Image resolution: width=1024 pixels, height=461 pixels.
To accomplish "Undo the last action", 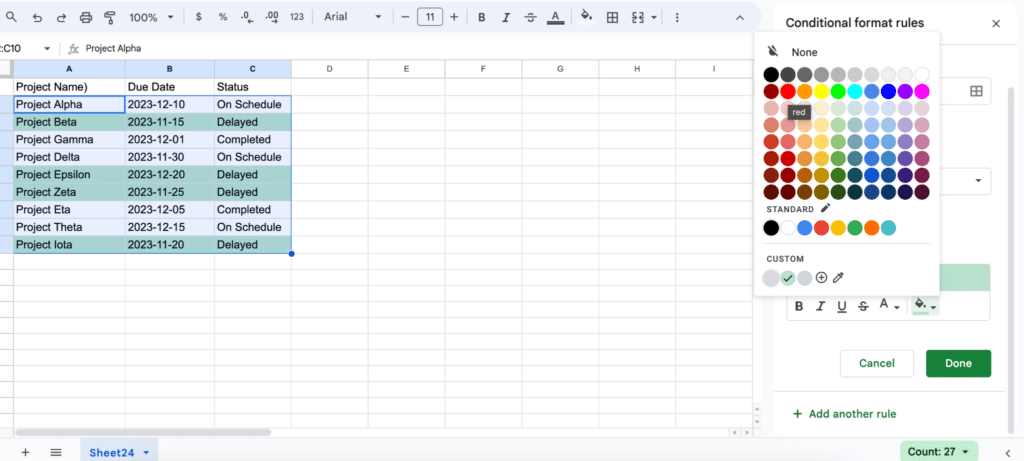I will [37, 18].
